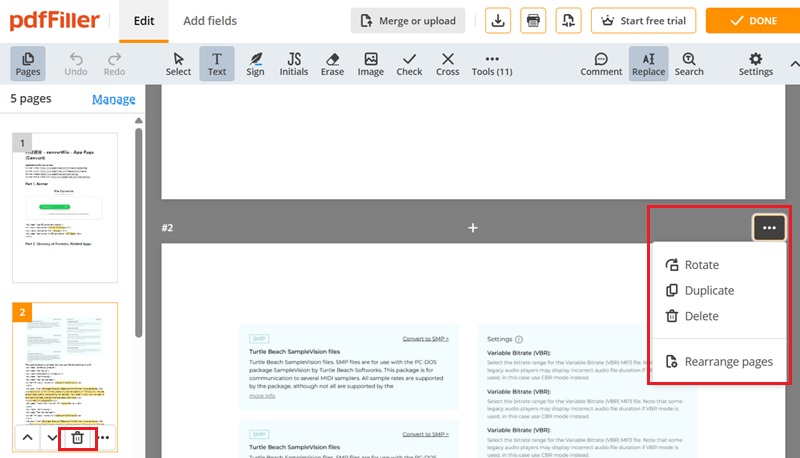Viewport: 800px width, 458px height.
Task: Click the Merge or upload button
Action: [408, 21]
